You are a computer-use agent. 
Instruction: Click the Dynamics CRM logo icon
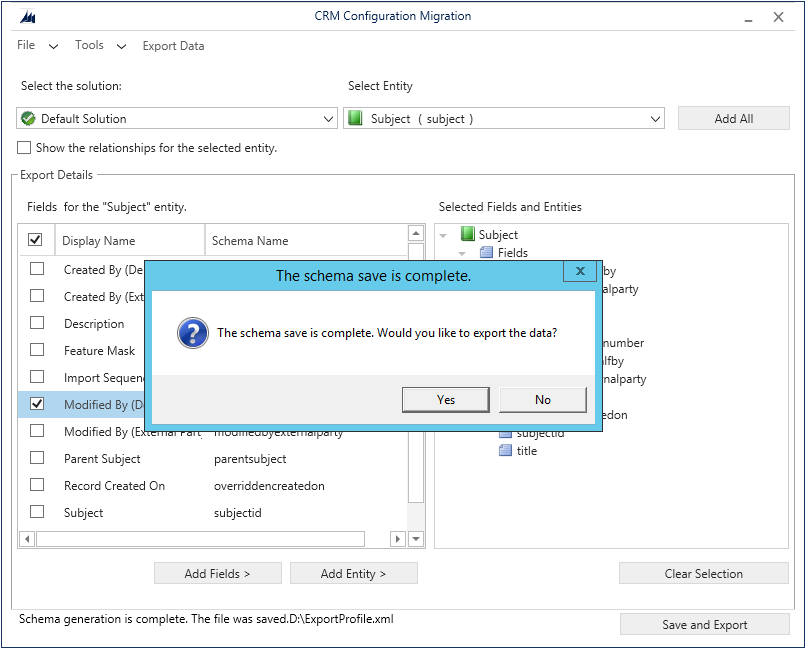pyautogui.click(x=28, y=17)
